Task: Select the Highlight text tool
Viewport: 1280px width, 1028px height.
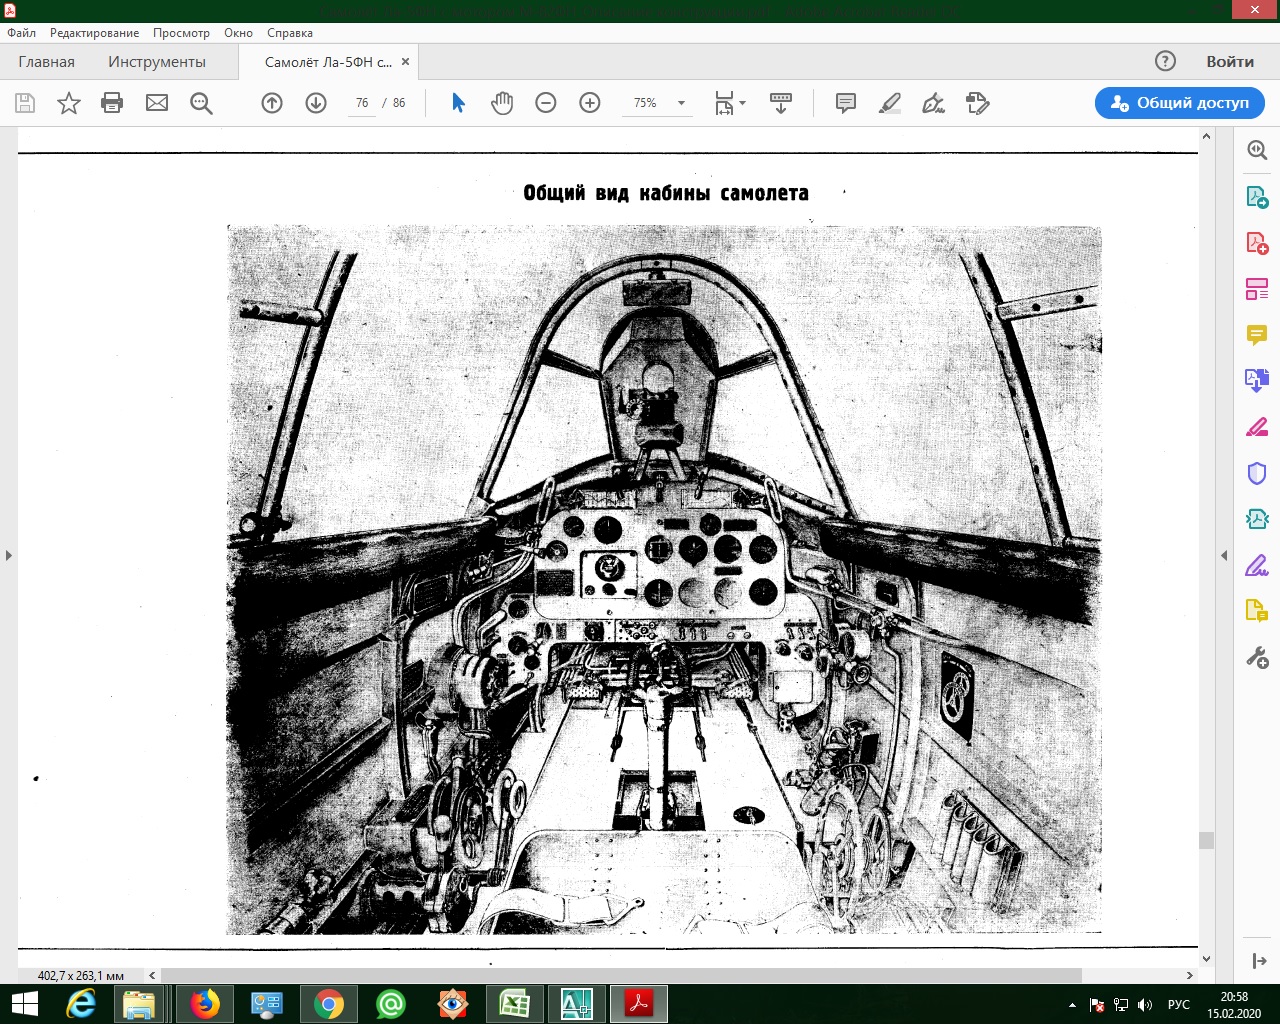Action: point(890,103)
